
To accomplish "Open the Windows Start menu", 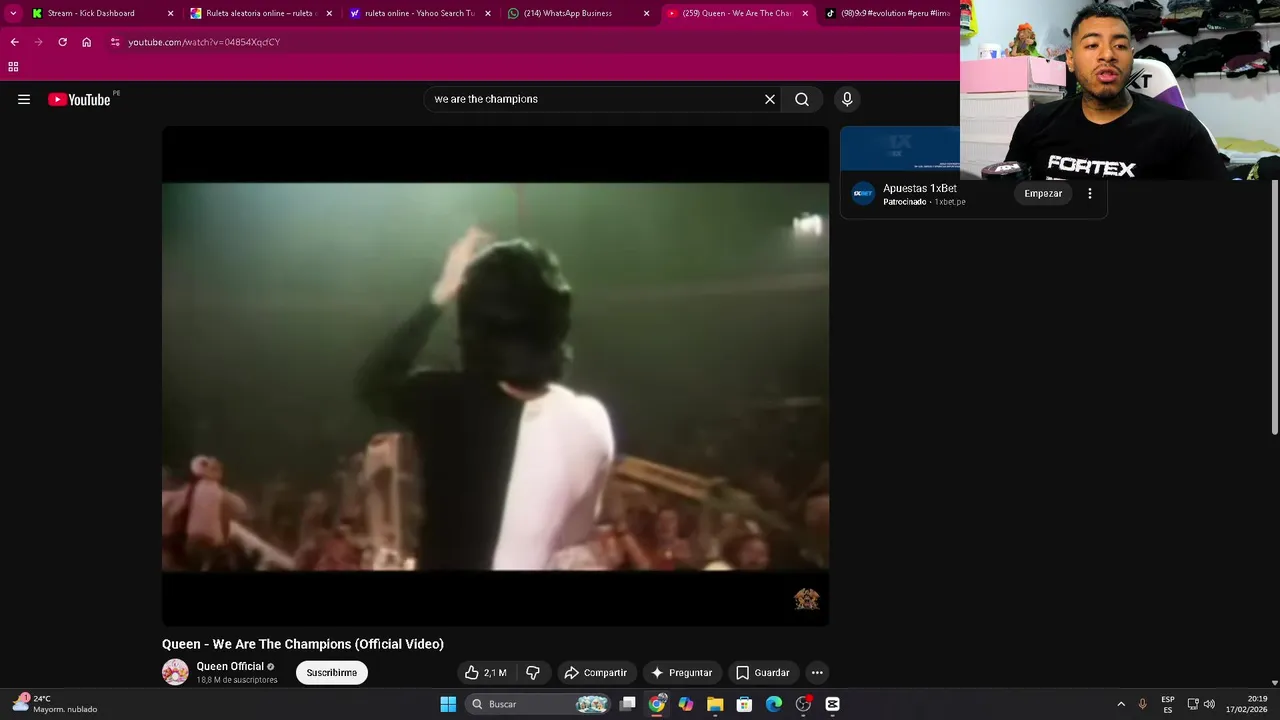I will pyautogui.click(x=448, y=704).
